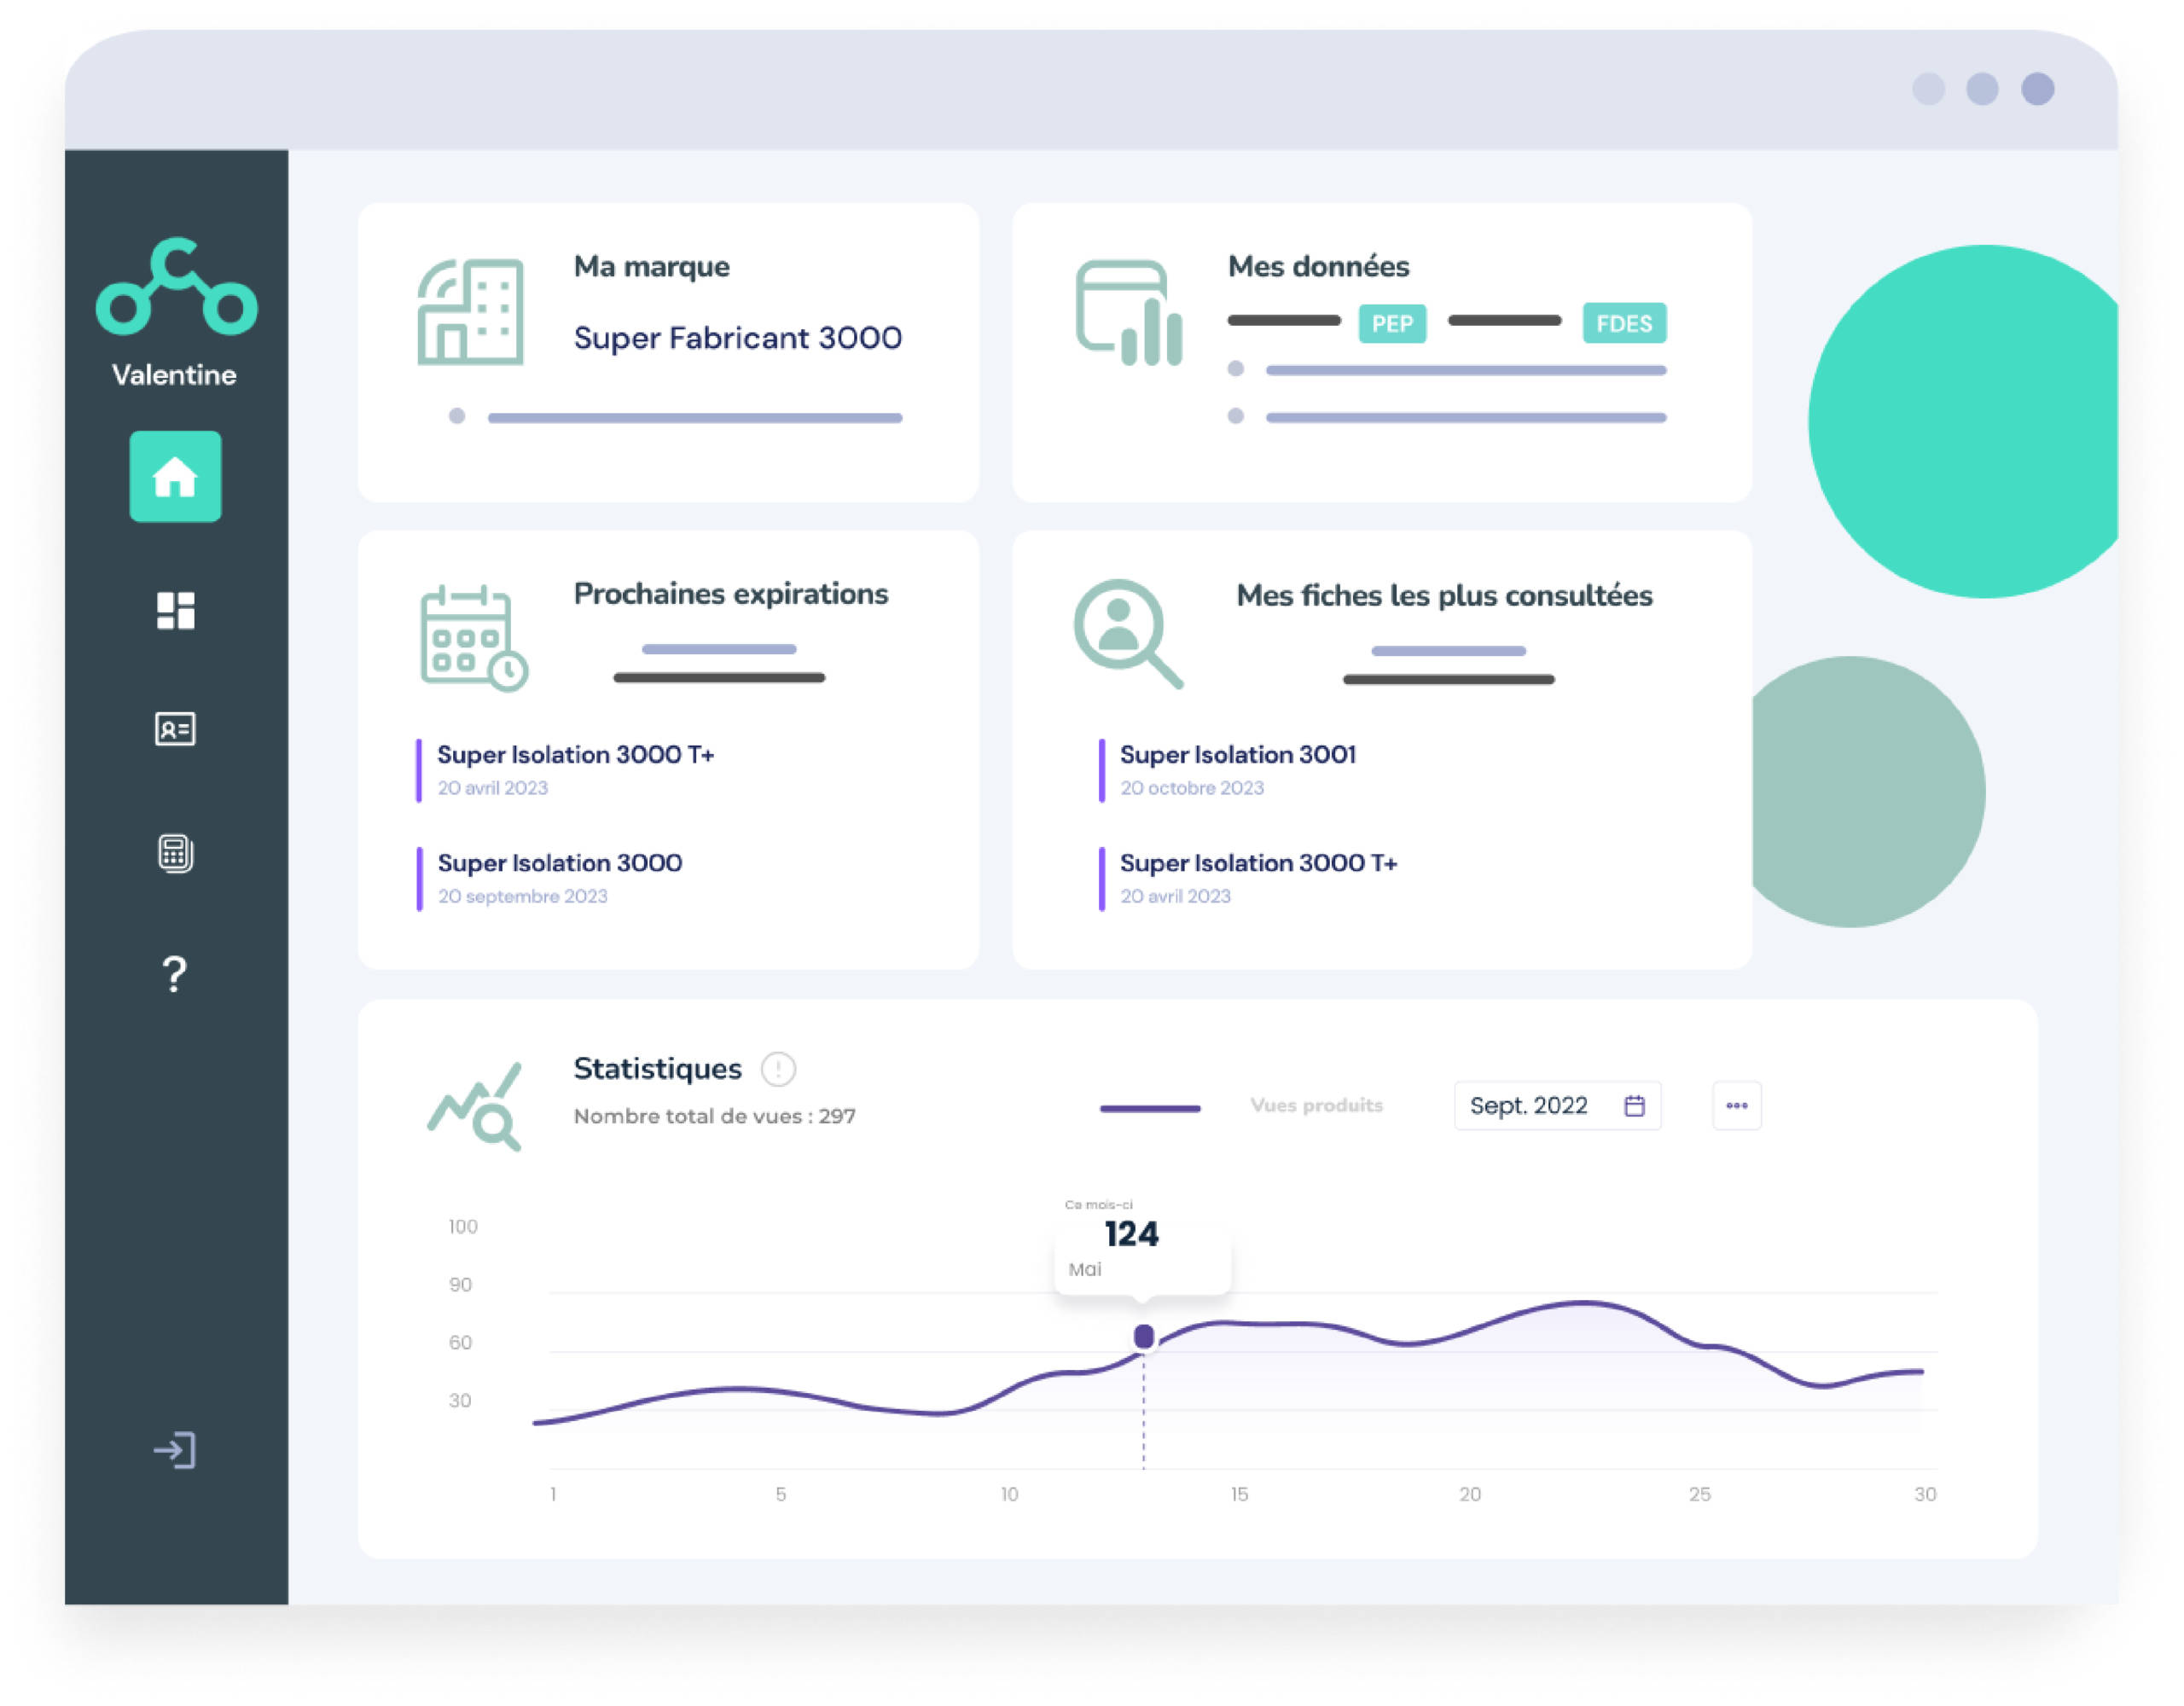Click the building icon in Ma marque
The height and width of the screenshot is (1706, 2184).
tap(470, 311)
